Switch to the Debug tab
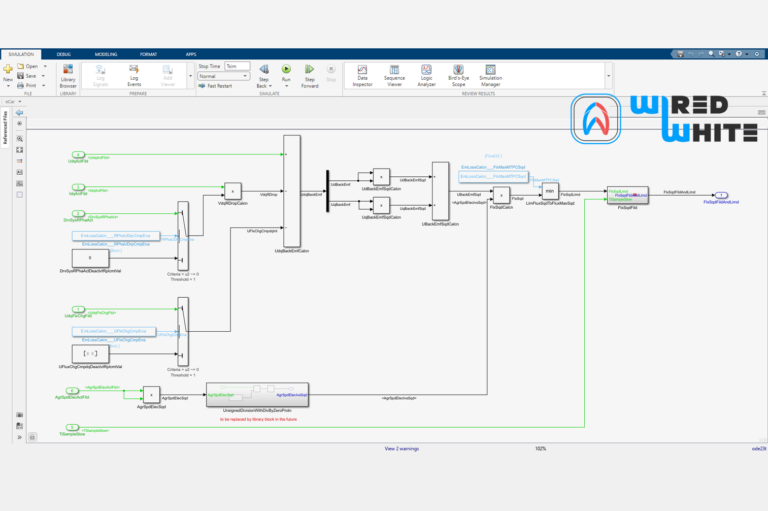Screen dimensions: 768x511 64,54
